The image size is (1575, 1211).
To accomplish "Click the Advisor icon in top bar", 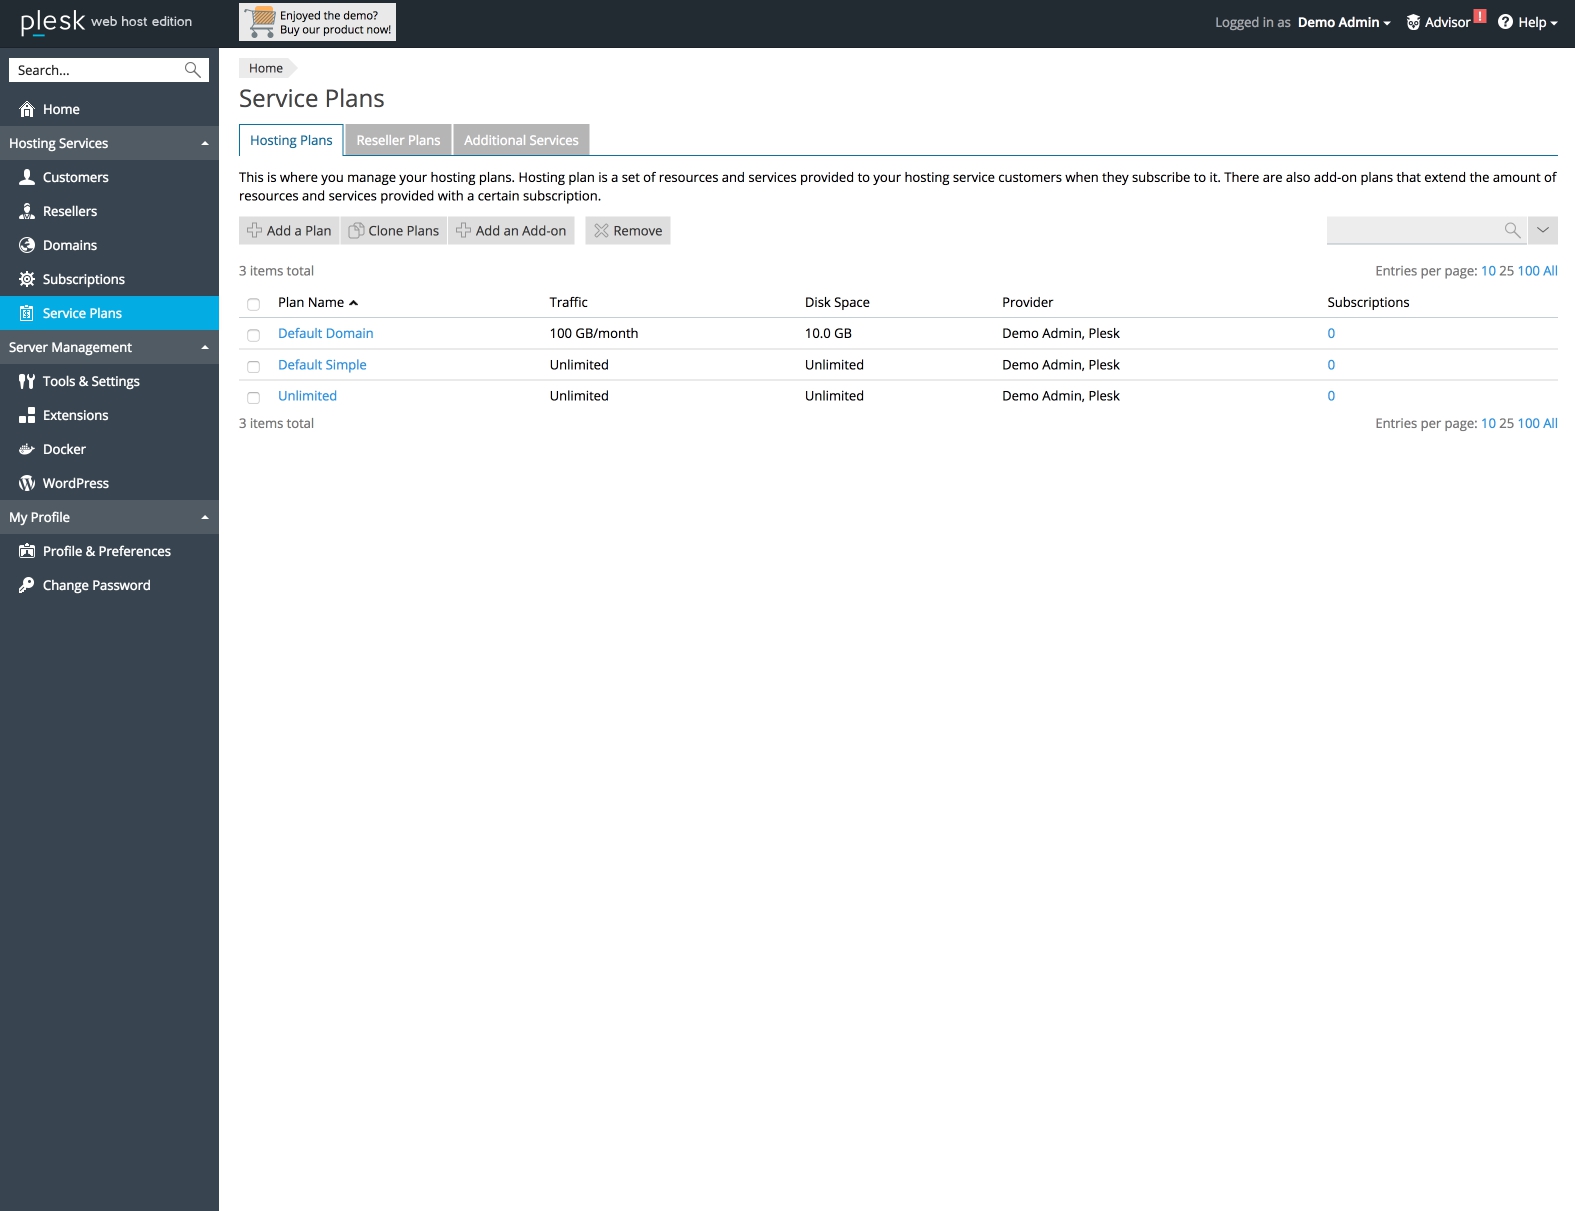I will tap(1413, 22).
